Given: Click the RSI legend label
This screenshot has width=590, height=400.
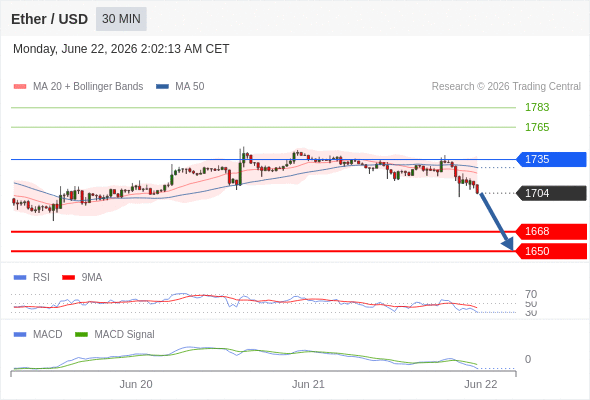Looking at the screenshot, I should (41, 278).
